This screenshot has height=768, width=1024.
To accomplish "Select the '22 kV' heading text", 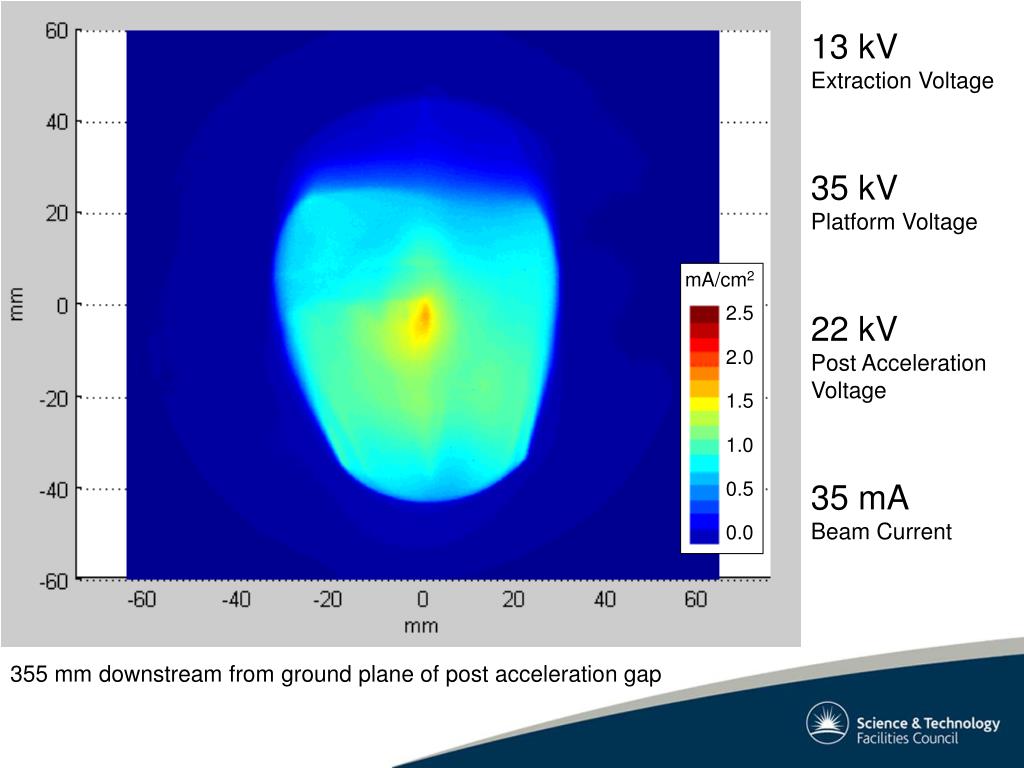I will pos(854,329).
